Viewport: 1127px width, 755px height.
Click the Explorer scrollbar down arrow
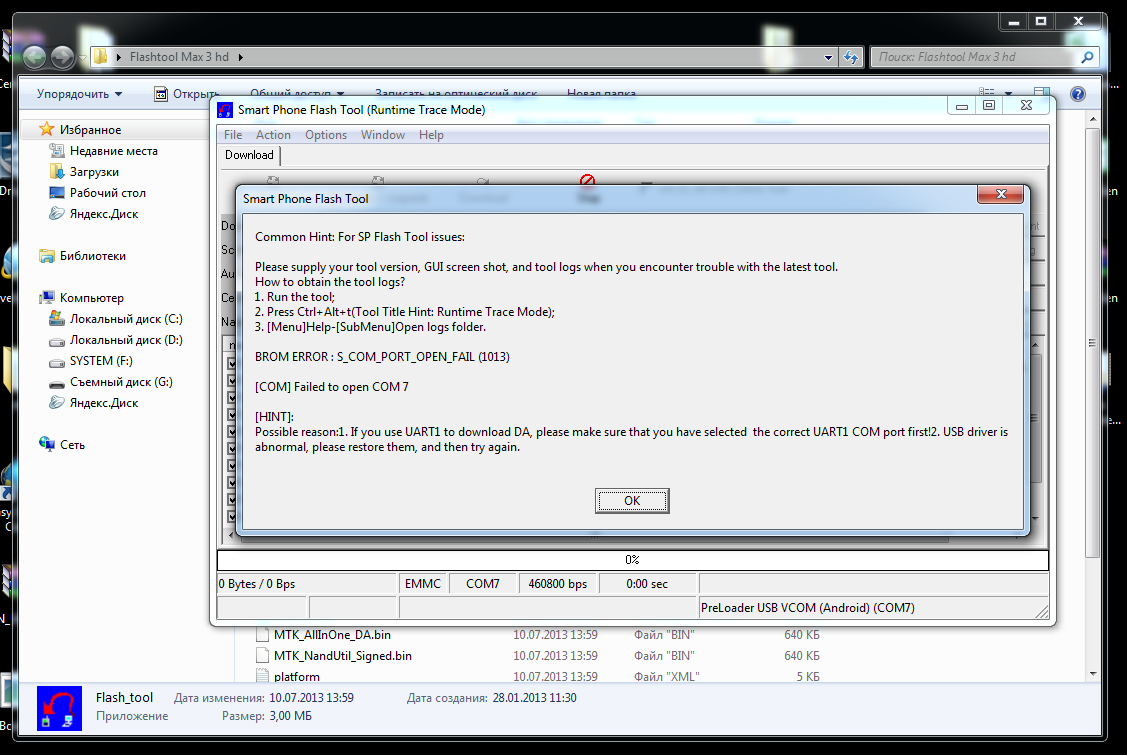click(1092, 674)
